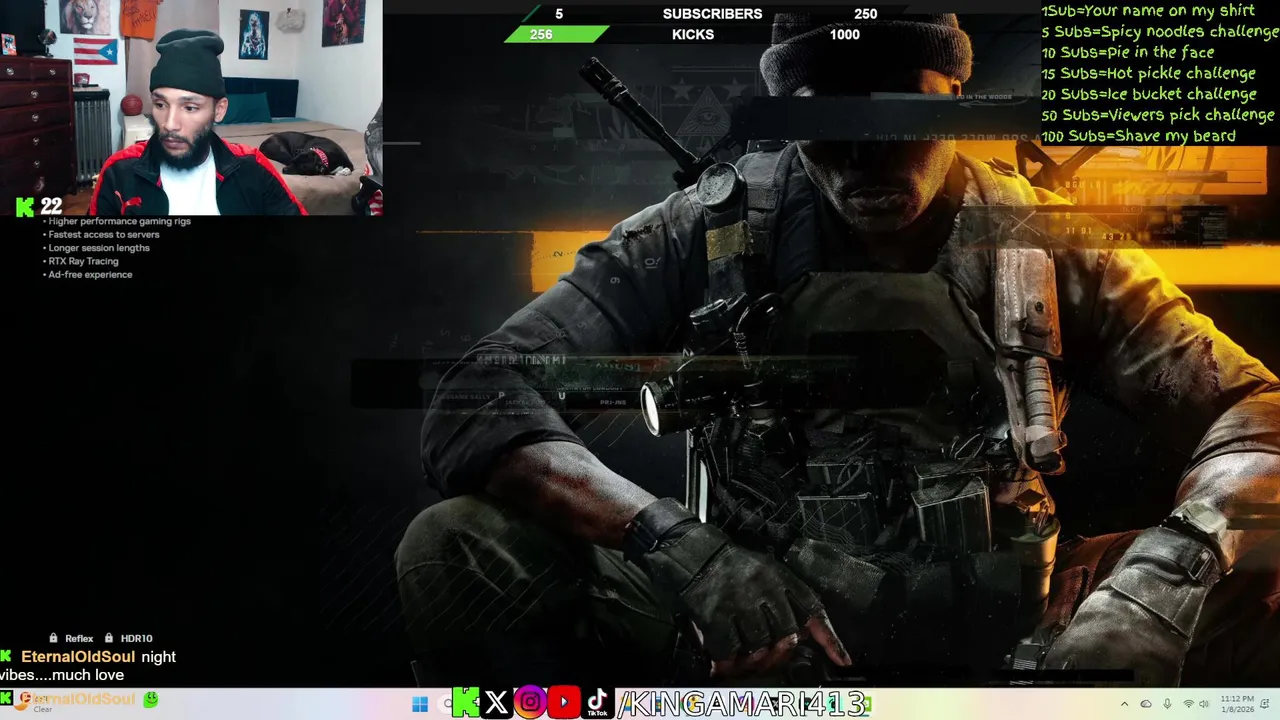This screenshot has height=720, width=1280.
Task: Click the speaker volume tray icon
Action: pyautogui.click(x=1204, y=704)
